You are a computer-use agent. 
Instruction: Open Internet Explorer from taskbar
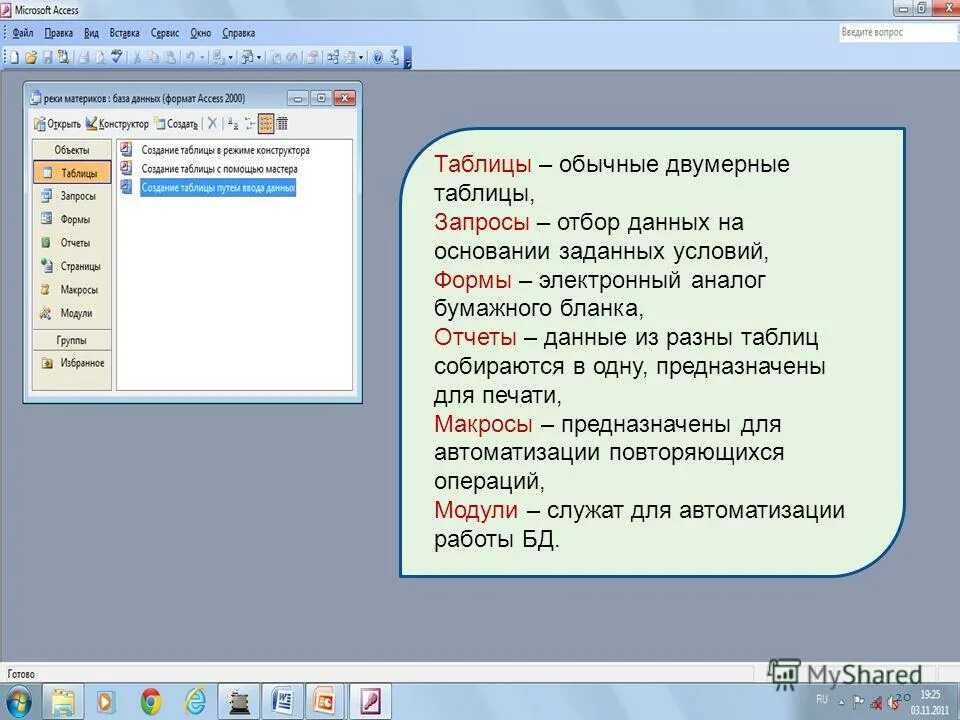(195, 702)
